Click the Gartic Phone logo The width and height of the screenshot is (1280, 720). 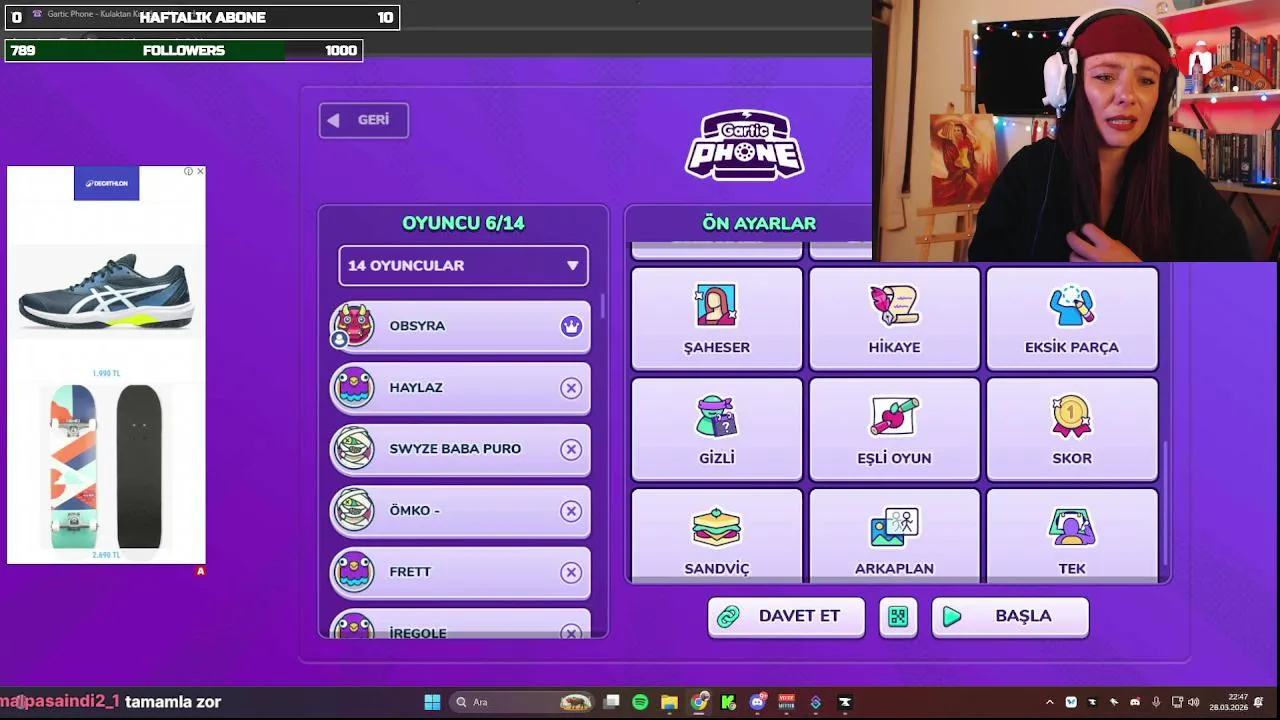tap(745, 145)
